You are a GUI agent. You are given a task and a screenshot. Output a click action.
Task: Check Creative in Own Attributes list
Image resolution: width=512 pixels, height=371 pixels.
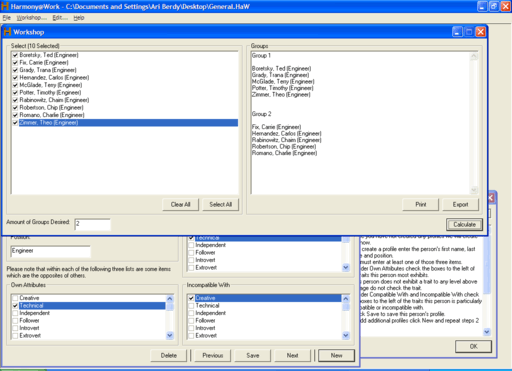[x=15, y=298]
